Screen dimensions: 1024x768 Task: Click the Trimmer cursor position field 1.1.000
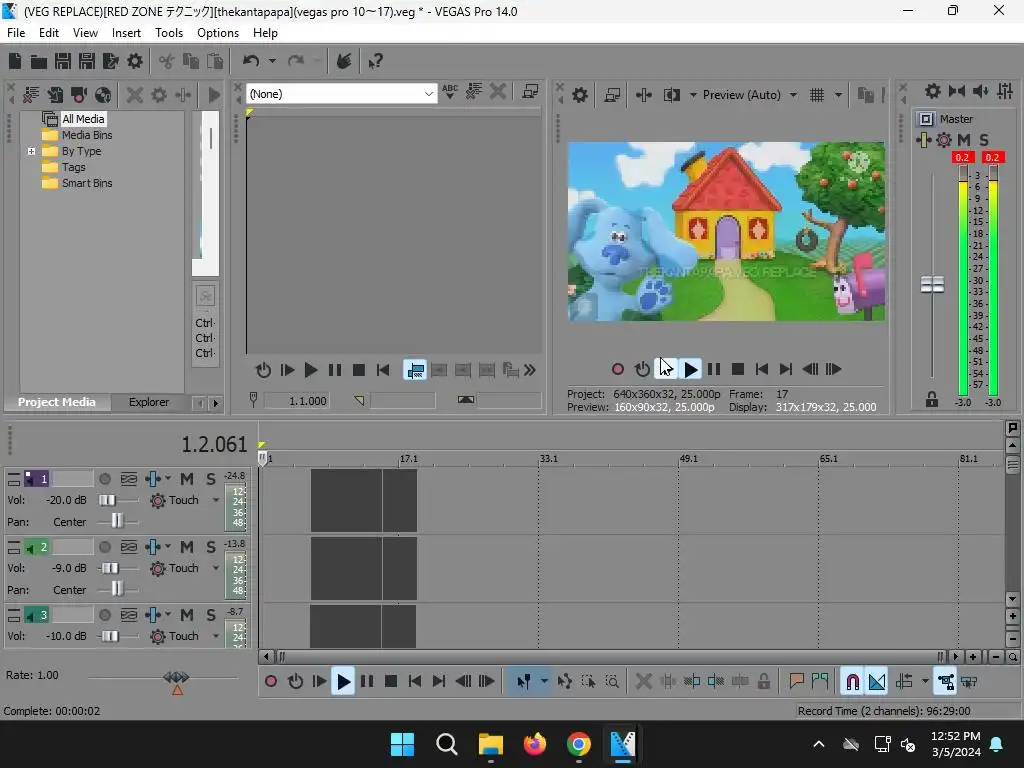pyautogui.click(x=296, y=400)
